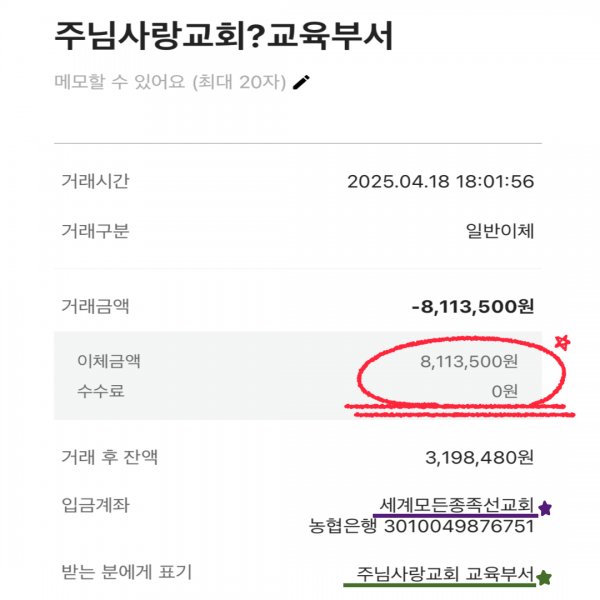Click the timestamp 2025.04.18 18:01:56

pos(440,182)
